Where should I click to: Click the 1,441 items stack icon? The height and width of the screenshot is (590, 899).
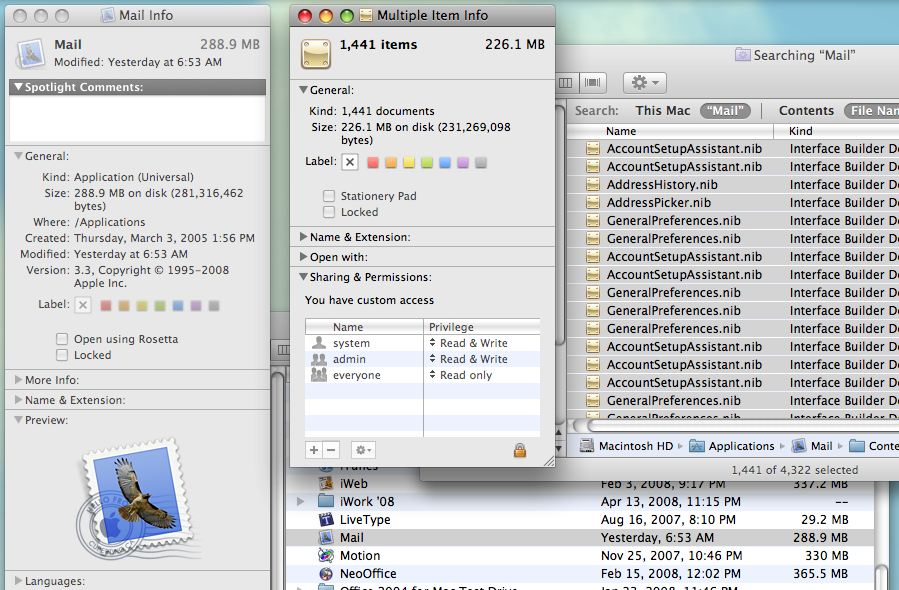316,53
